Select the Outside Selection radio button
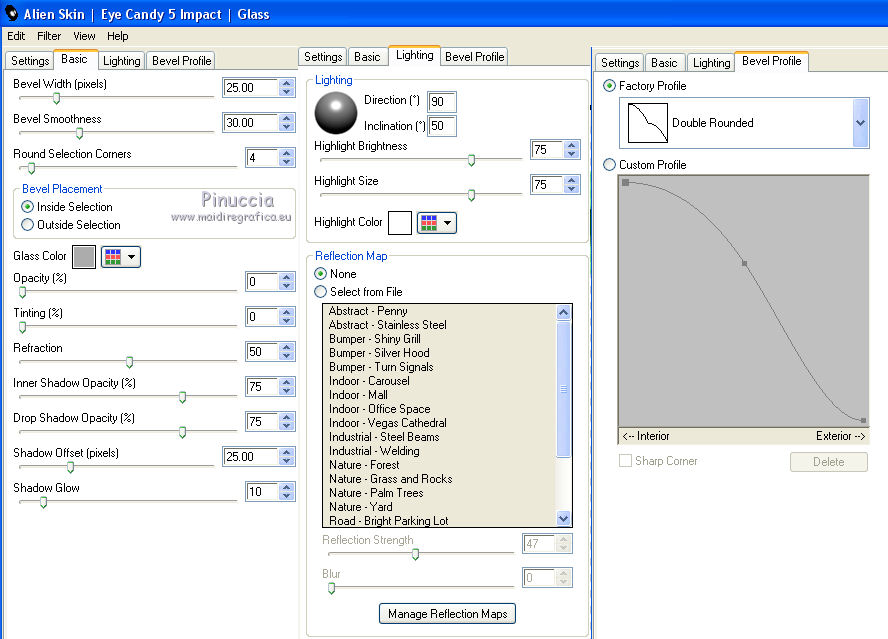 (x=28, y=225)
